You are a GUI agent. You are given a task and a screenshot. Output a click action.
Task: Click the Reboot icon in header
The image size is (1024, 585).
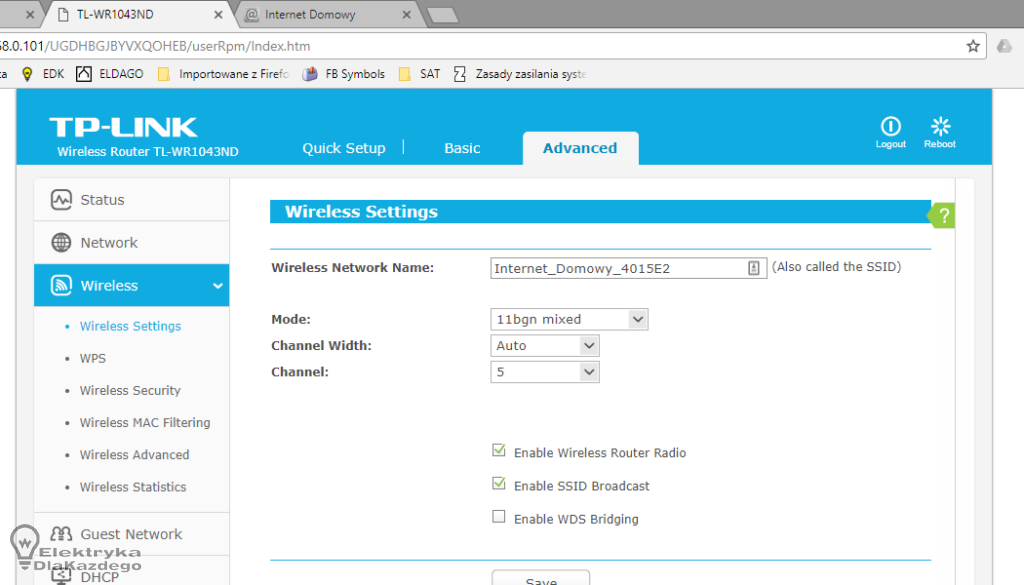coord(939,127)
